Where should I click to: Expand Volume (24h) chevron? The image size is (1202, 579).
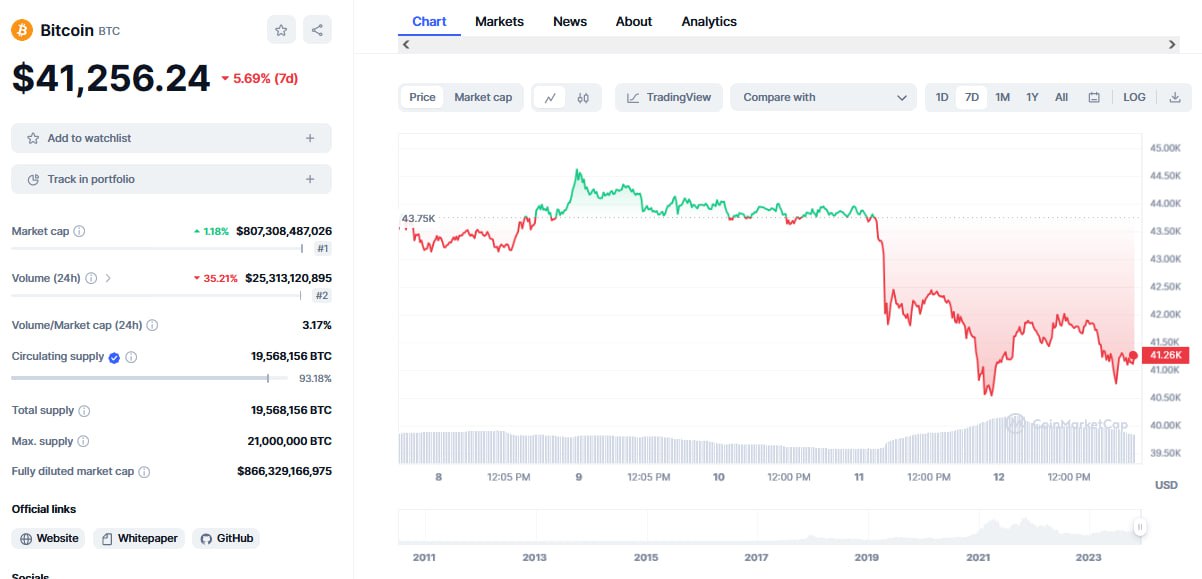(x=108, y=278)
